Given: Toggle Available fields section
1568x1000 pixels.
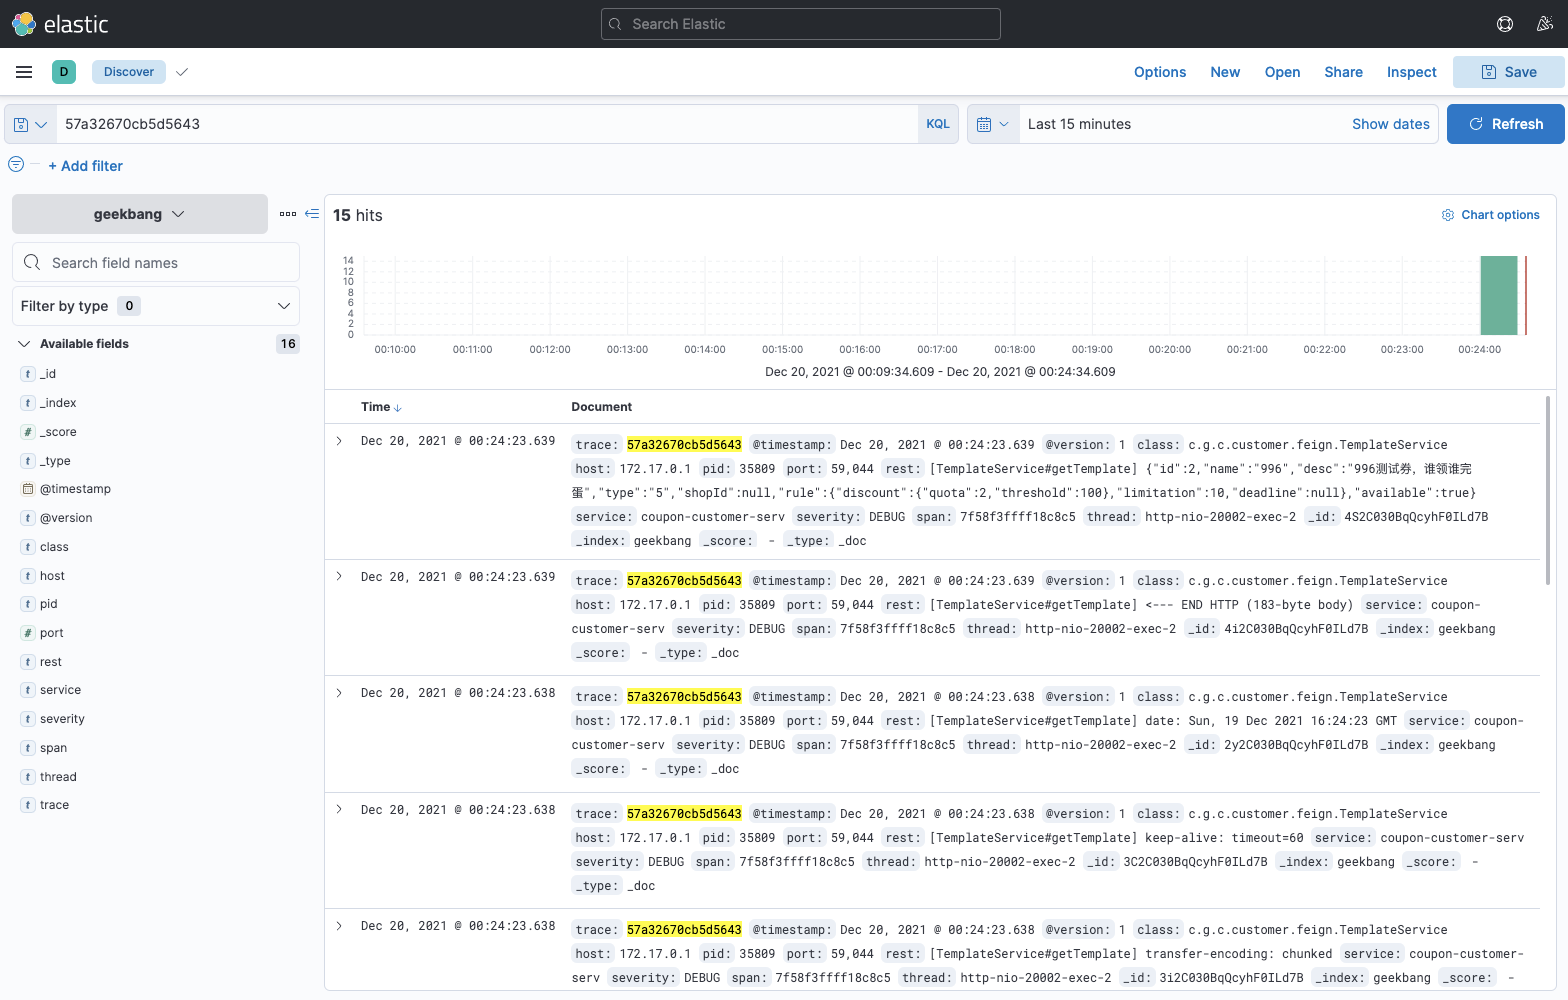Looking at the screenshot, I should pyautogui.click(x=24, y=344).
